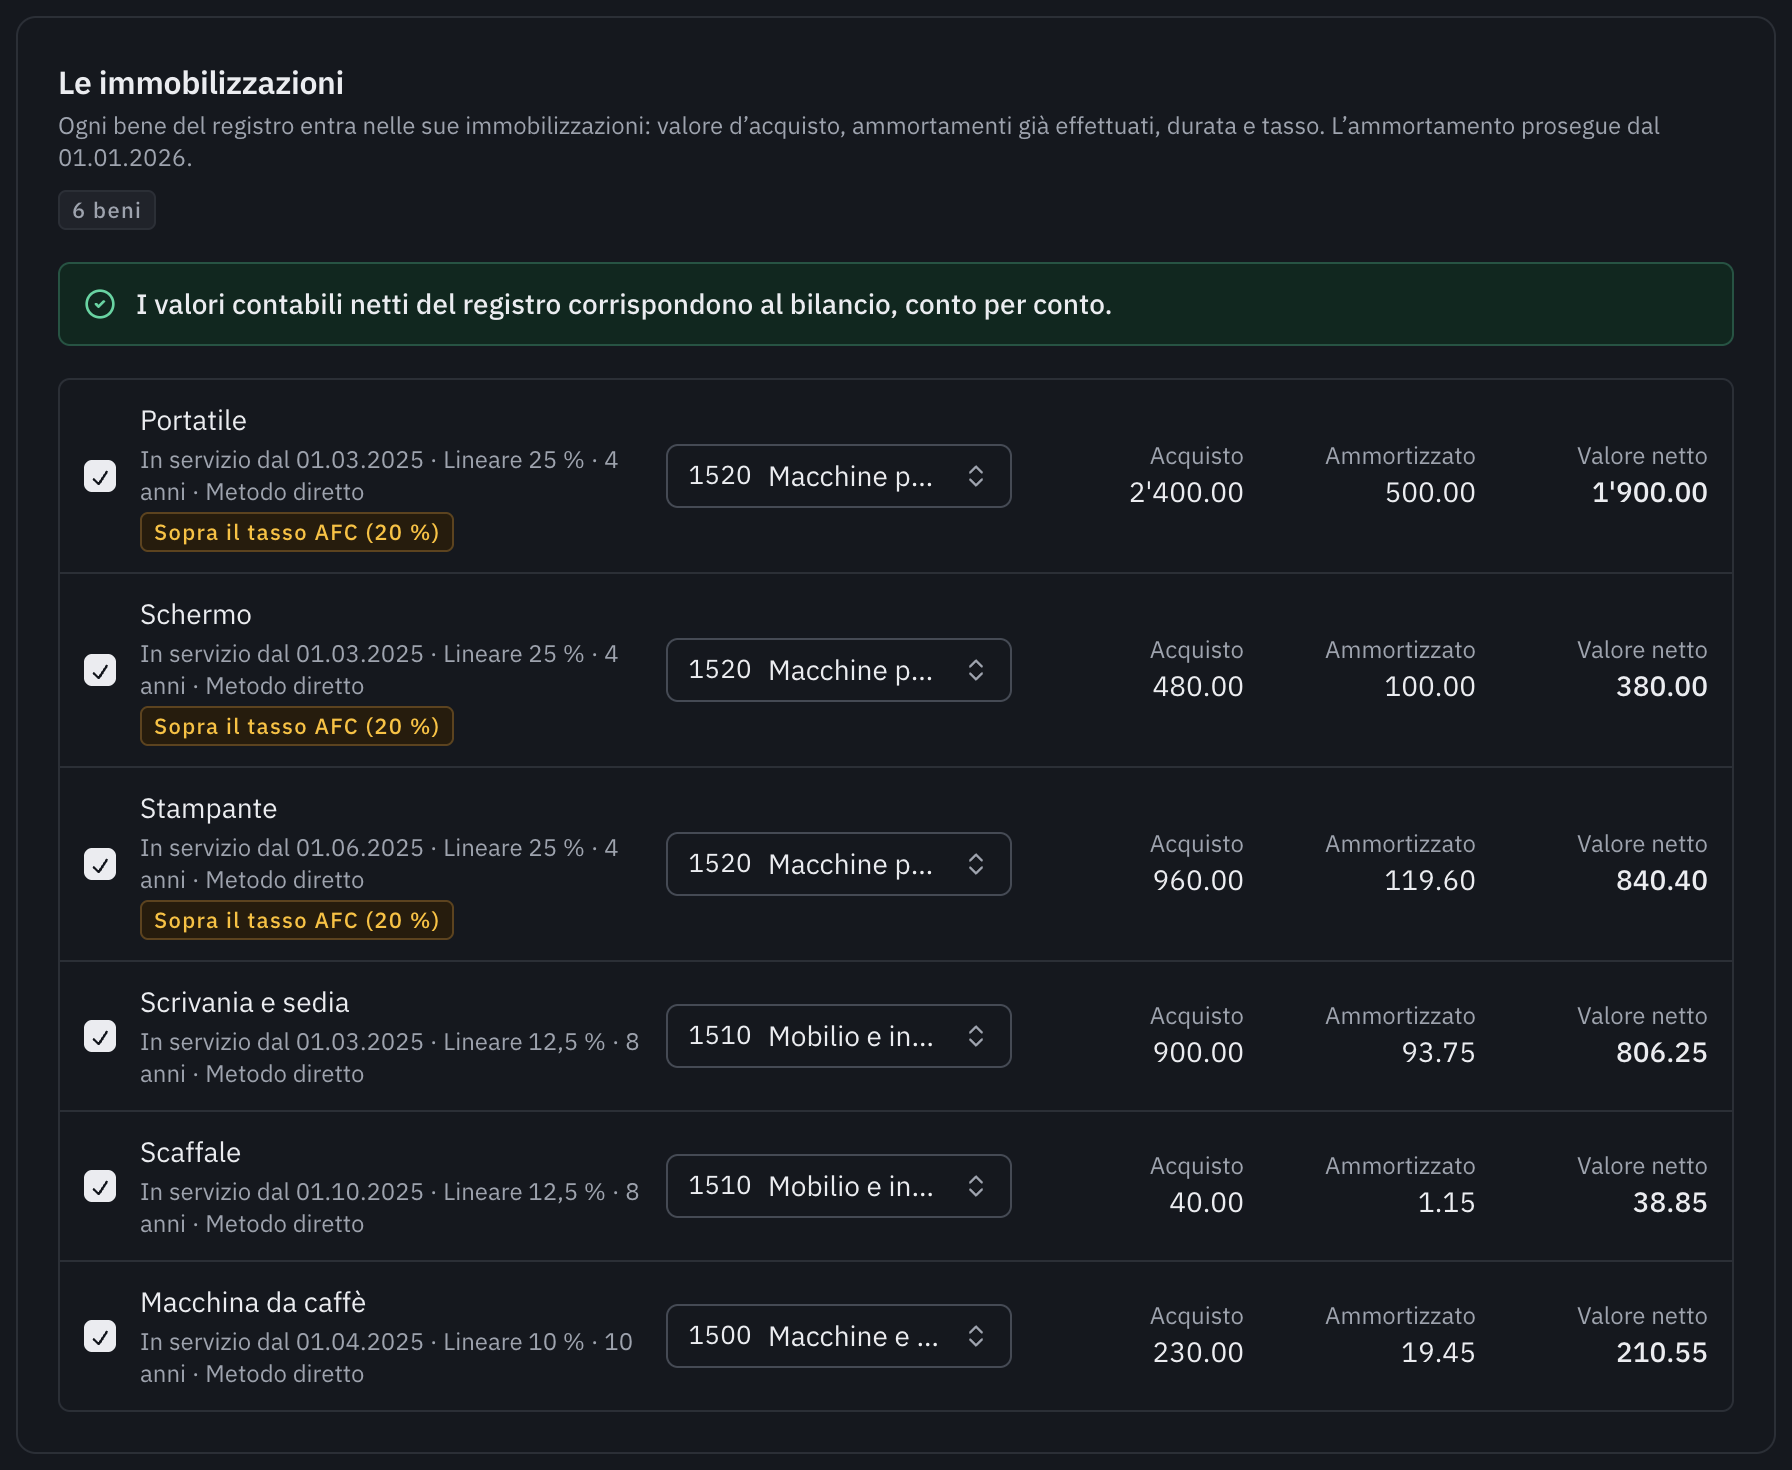Click the 'Scaffale' asset name
The height and width of the screenshot is (1470, 1792).
(x=191, y=1152)
